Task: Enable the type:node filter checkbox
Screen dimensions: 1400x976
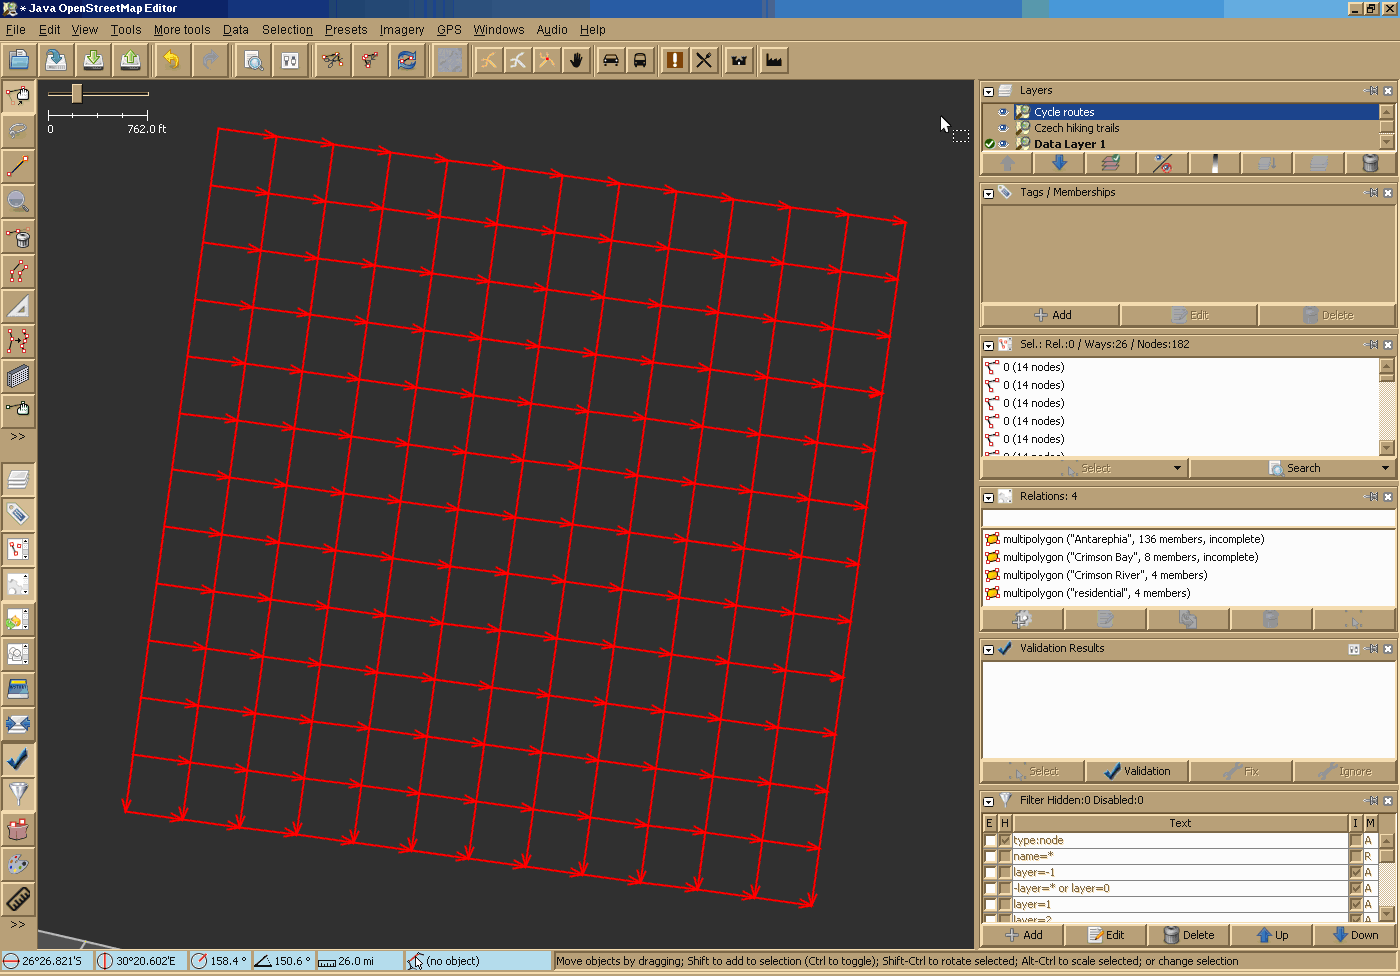Action: coord(990,841)
